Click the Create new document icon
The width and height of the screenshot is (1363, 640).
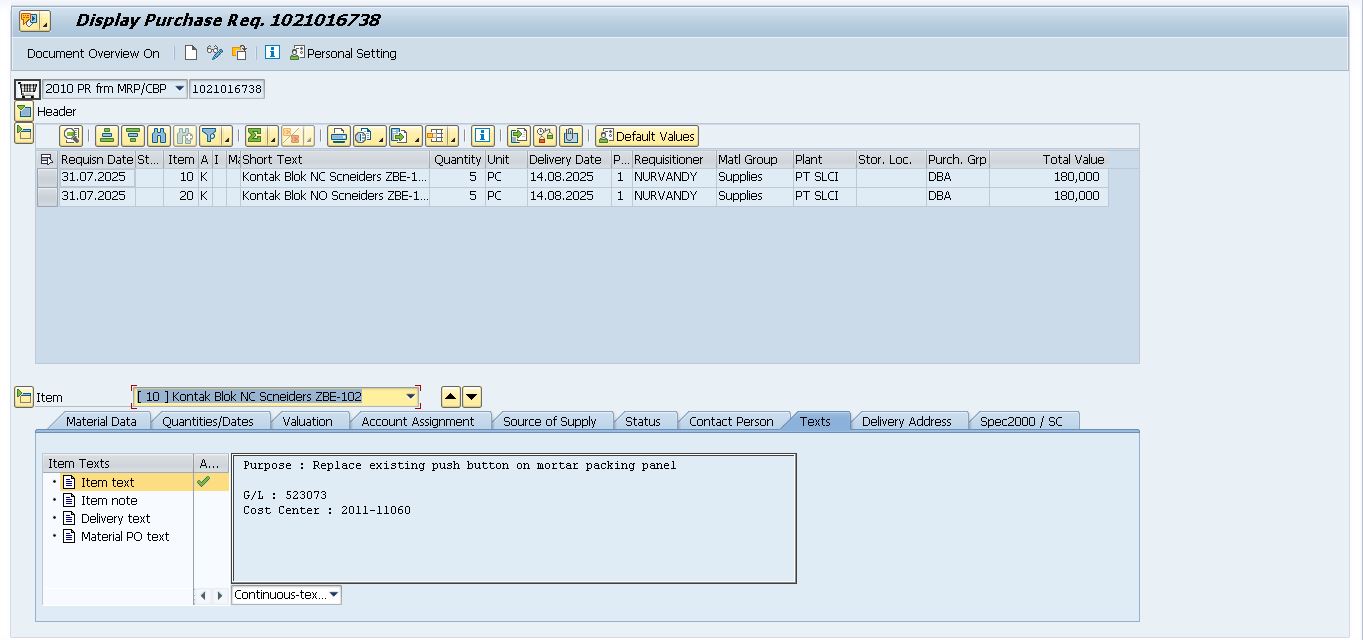[191, 53]
